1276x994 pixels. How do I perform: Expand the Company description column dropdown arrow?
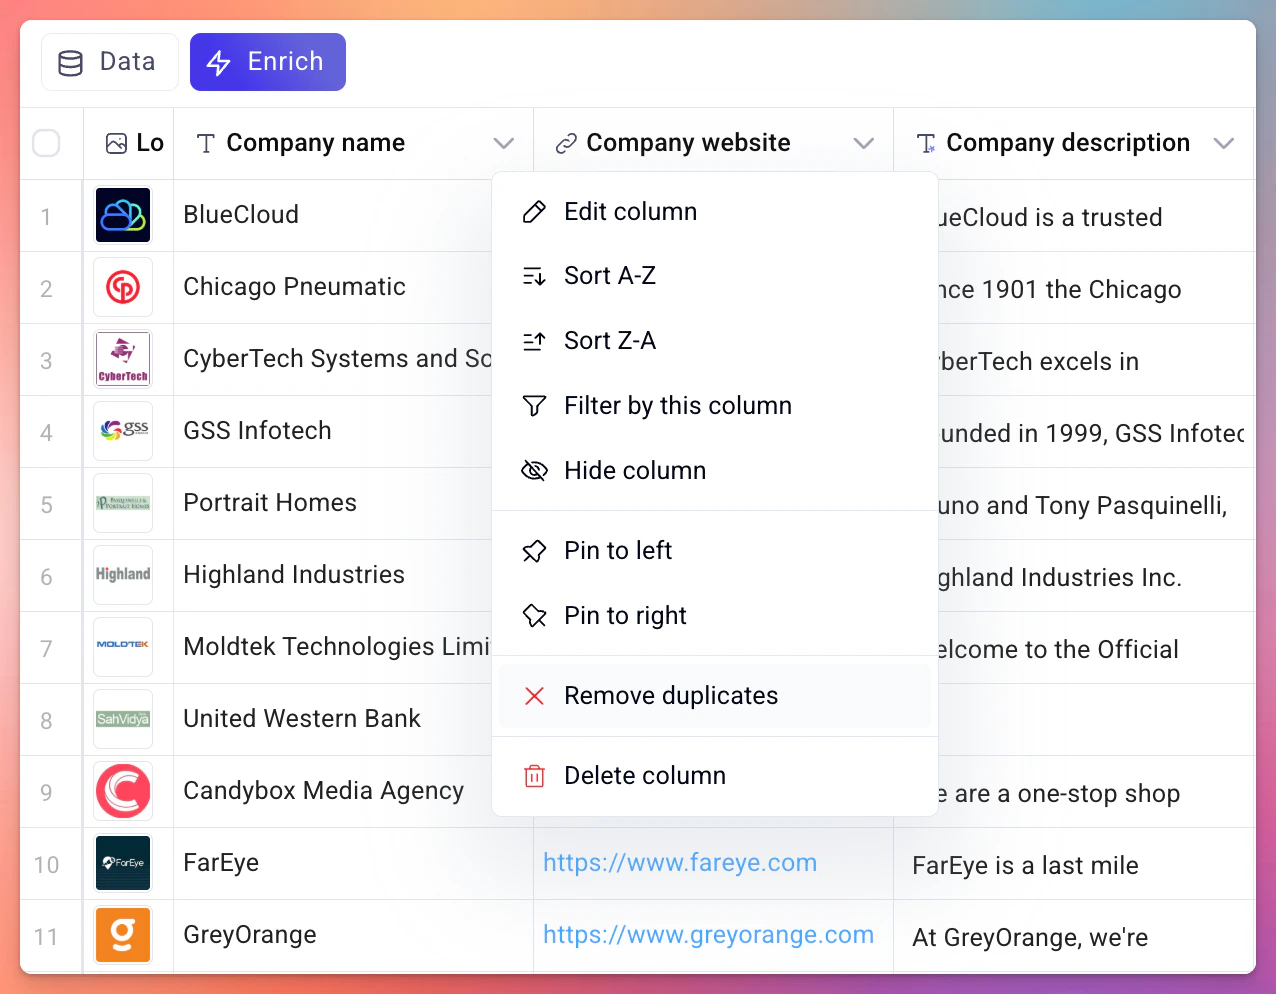[x=1223, y=144]
